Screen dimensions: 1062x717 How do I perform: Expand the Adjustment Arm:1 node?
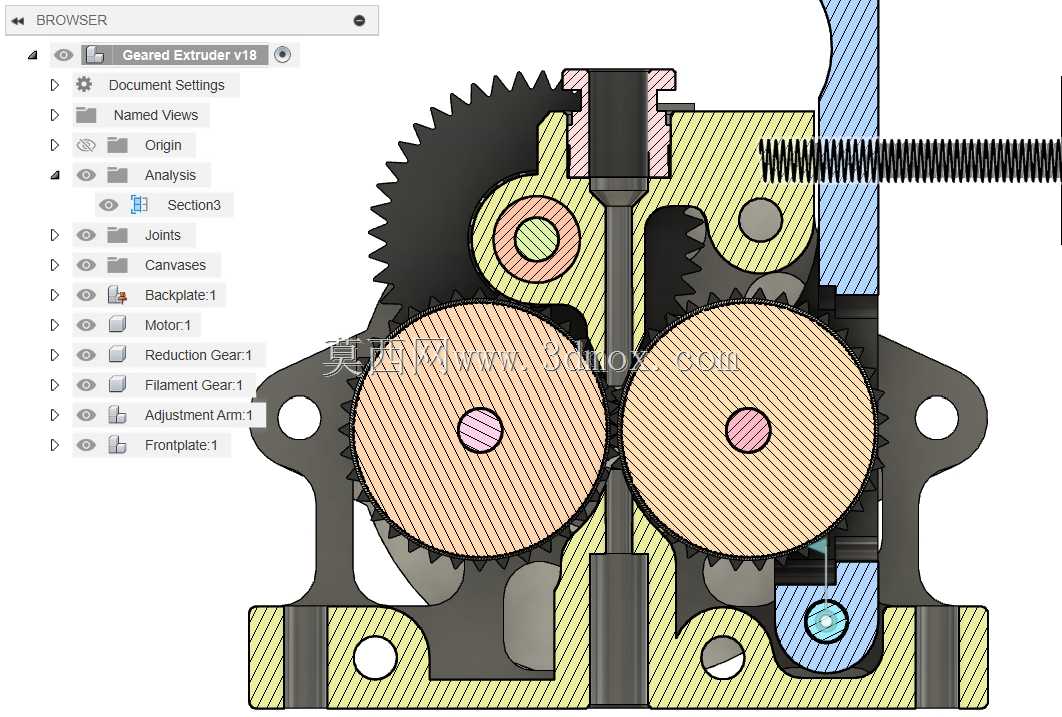point(55,414)
